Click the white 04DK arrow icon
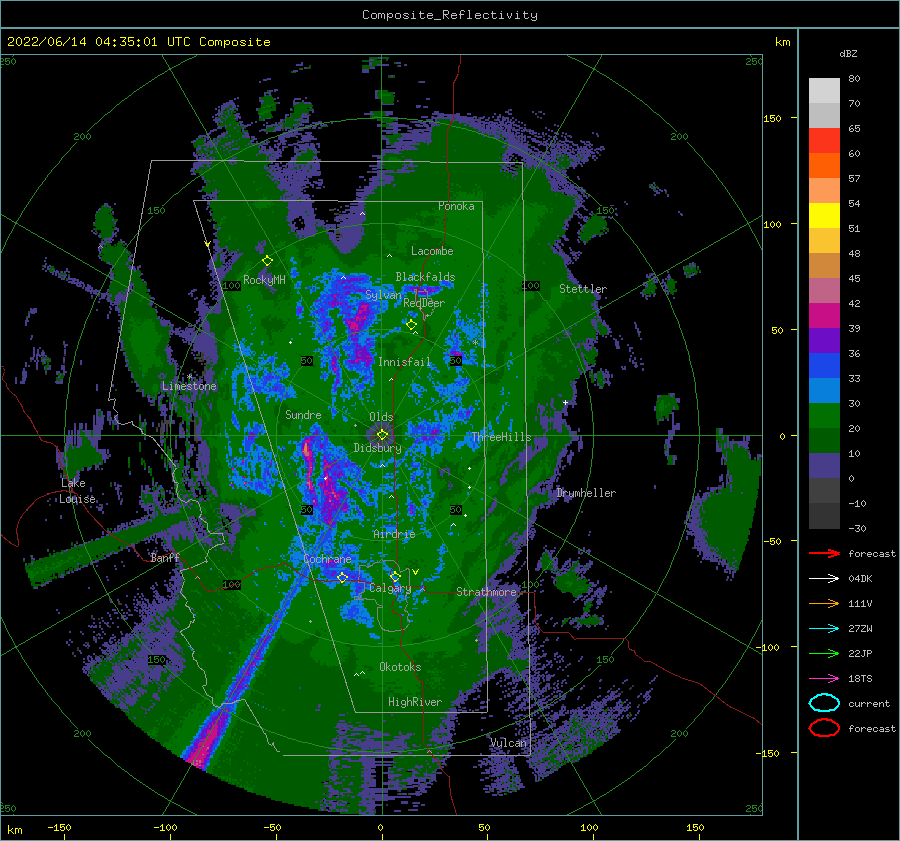 (824, 578)
